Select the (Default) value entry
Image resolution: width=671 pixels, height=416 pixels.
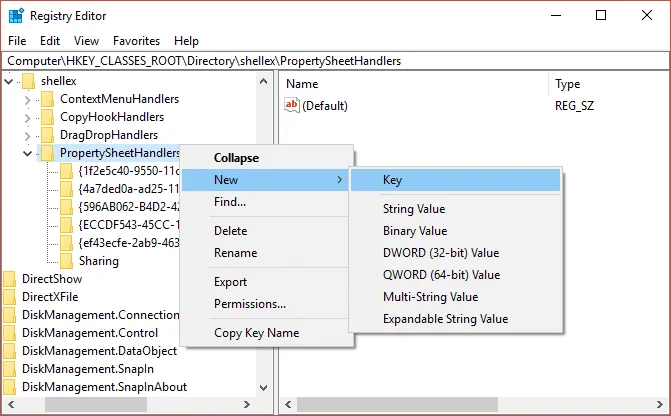pyautogui.click(x=325, y=106)
